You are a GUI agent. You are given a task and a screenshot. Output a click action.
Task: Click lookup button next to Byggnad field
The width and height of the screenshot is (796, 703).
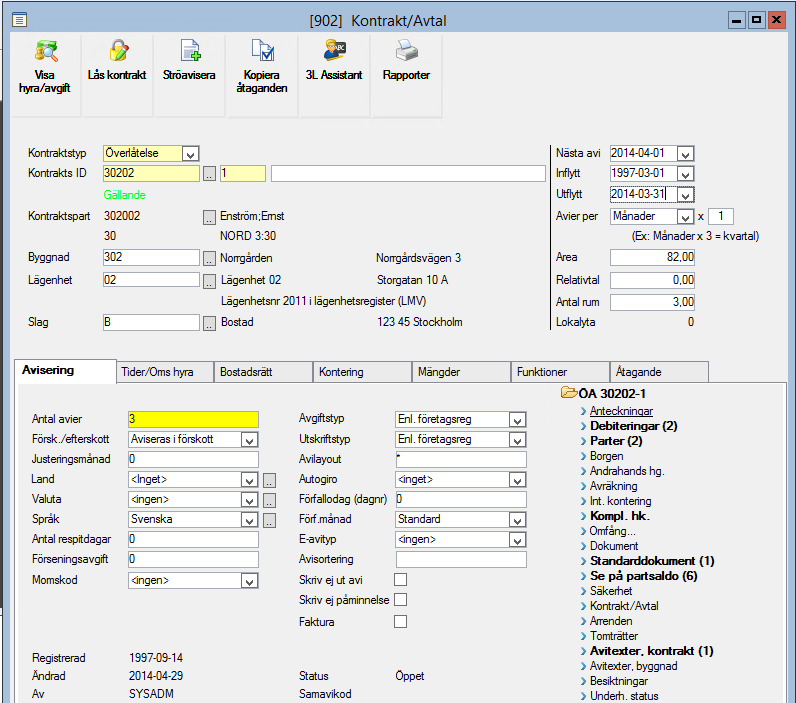(x=209, y=258)
